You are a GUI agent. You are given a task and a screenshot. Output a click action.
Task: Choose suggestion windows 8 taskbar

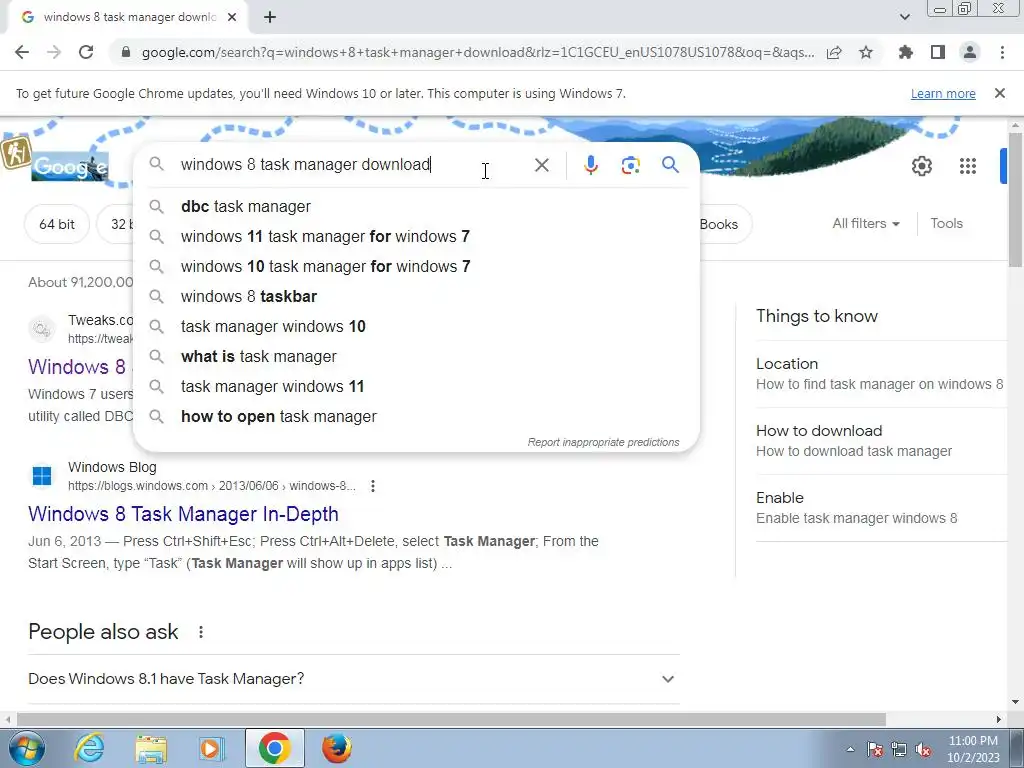click(x=416, y=296)
